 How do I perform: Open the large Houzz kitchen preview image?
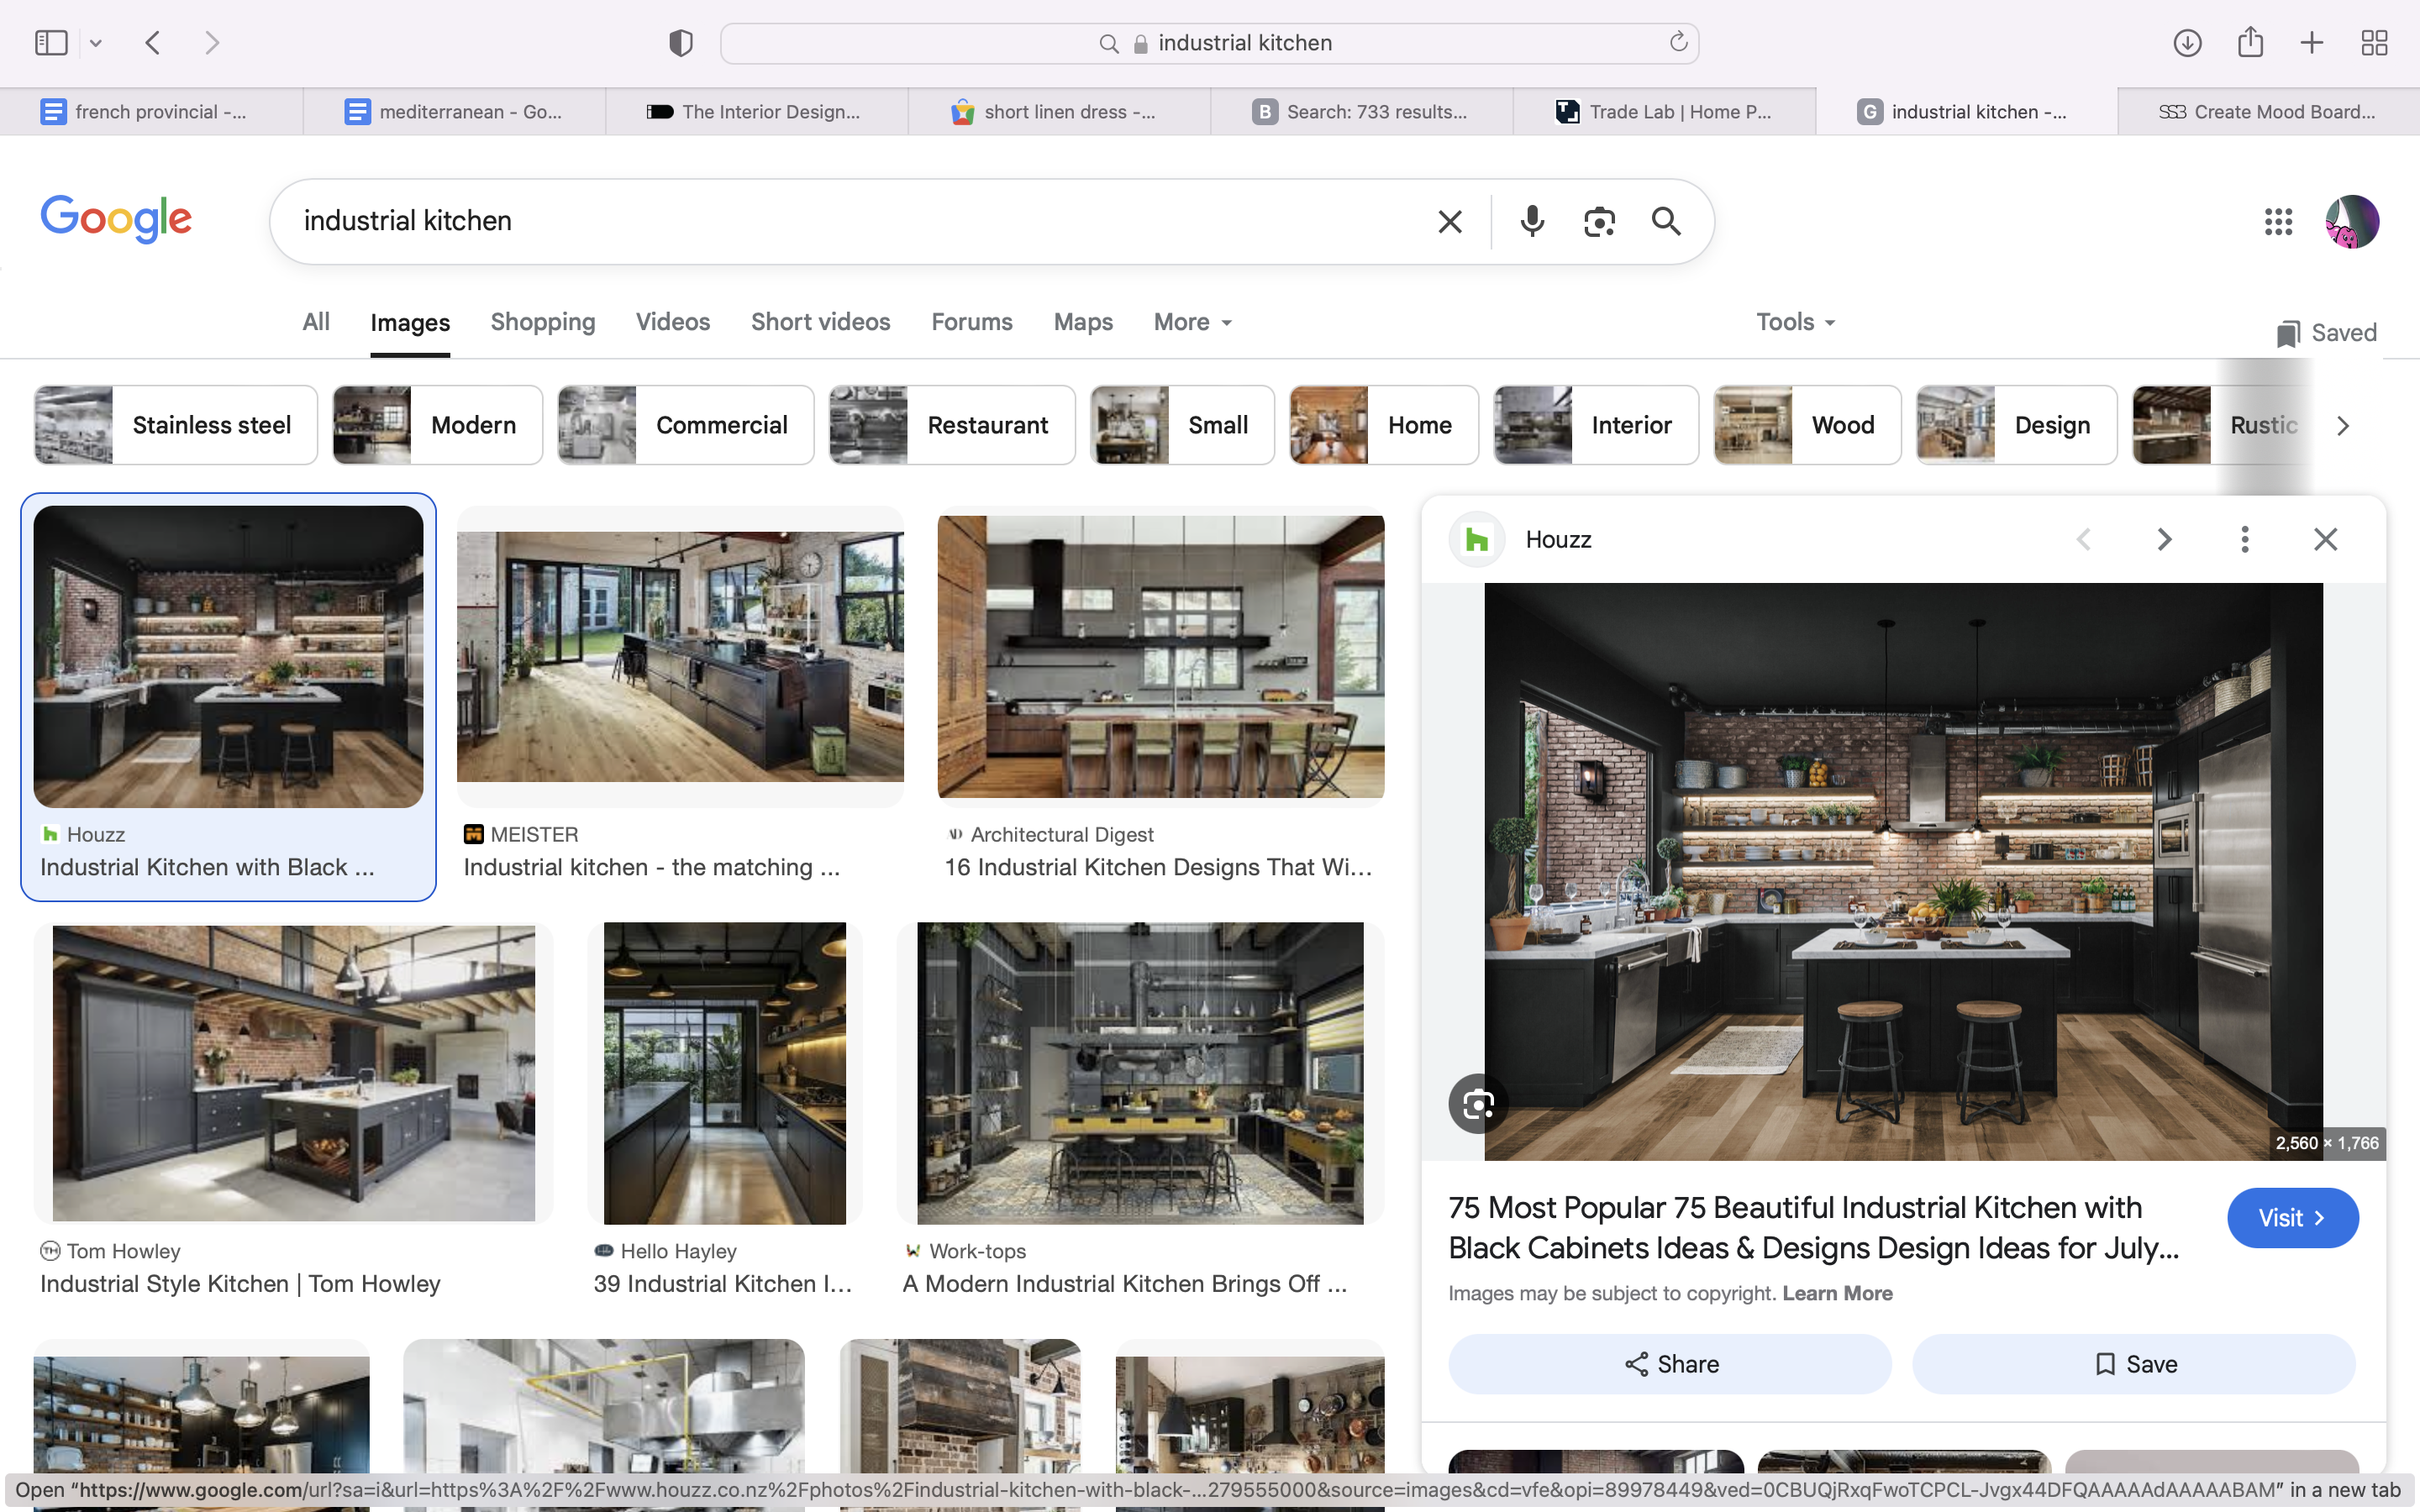tap(1903, 872)
